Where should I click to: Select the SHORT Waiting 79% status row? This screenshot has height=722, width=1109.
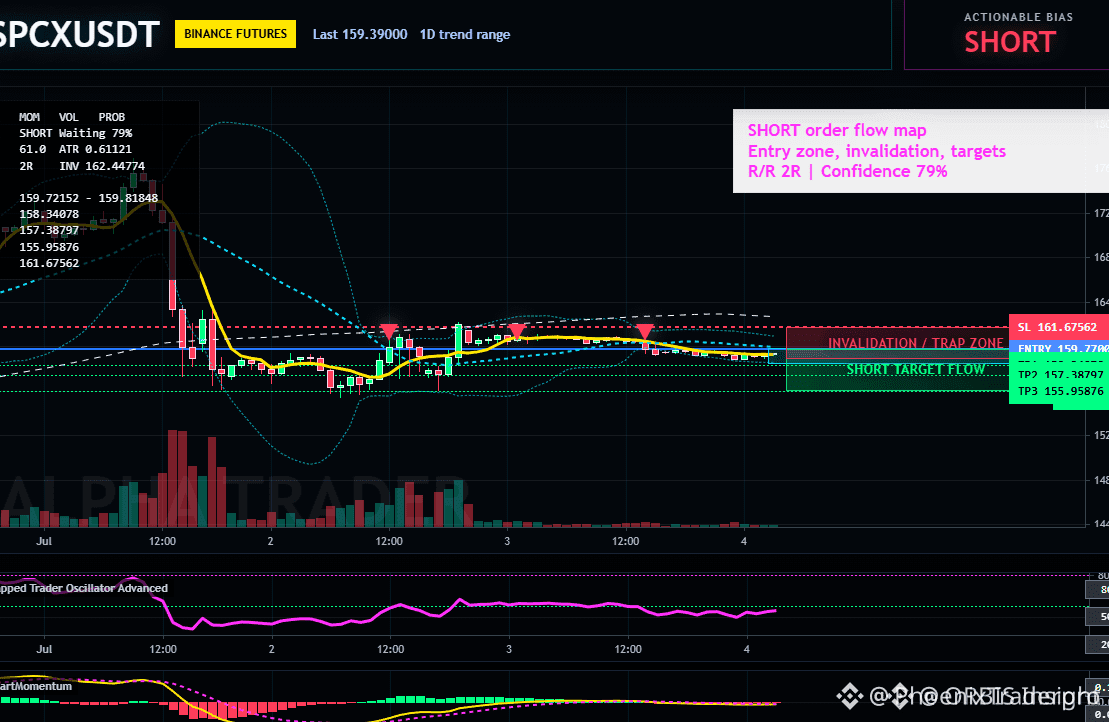pyautogui.click(x=76, y=133)
